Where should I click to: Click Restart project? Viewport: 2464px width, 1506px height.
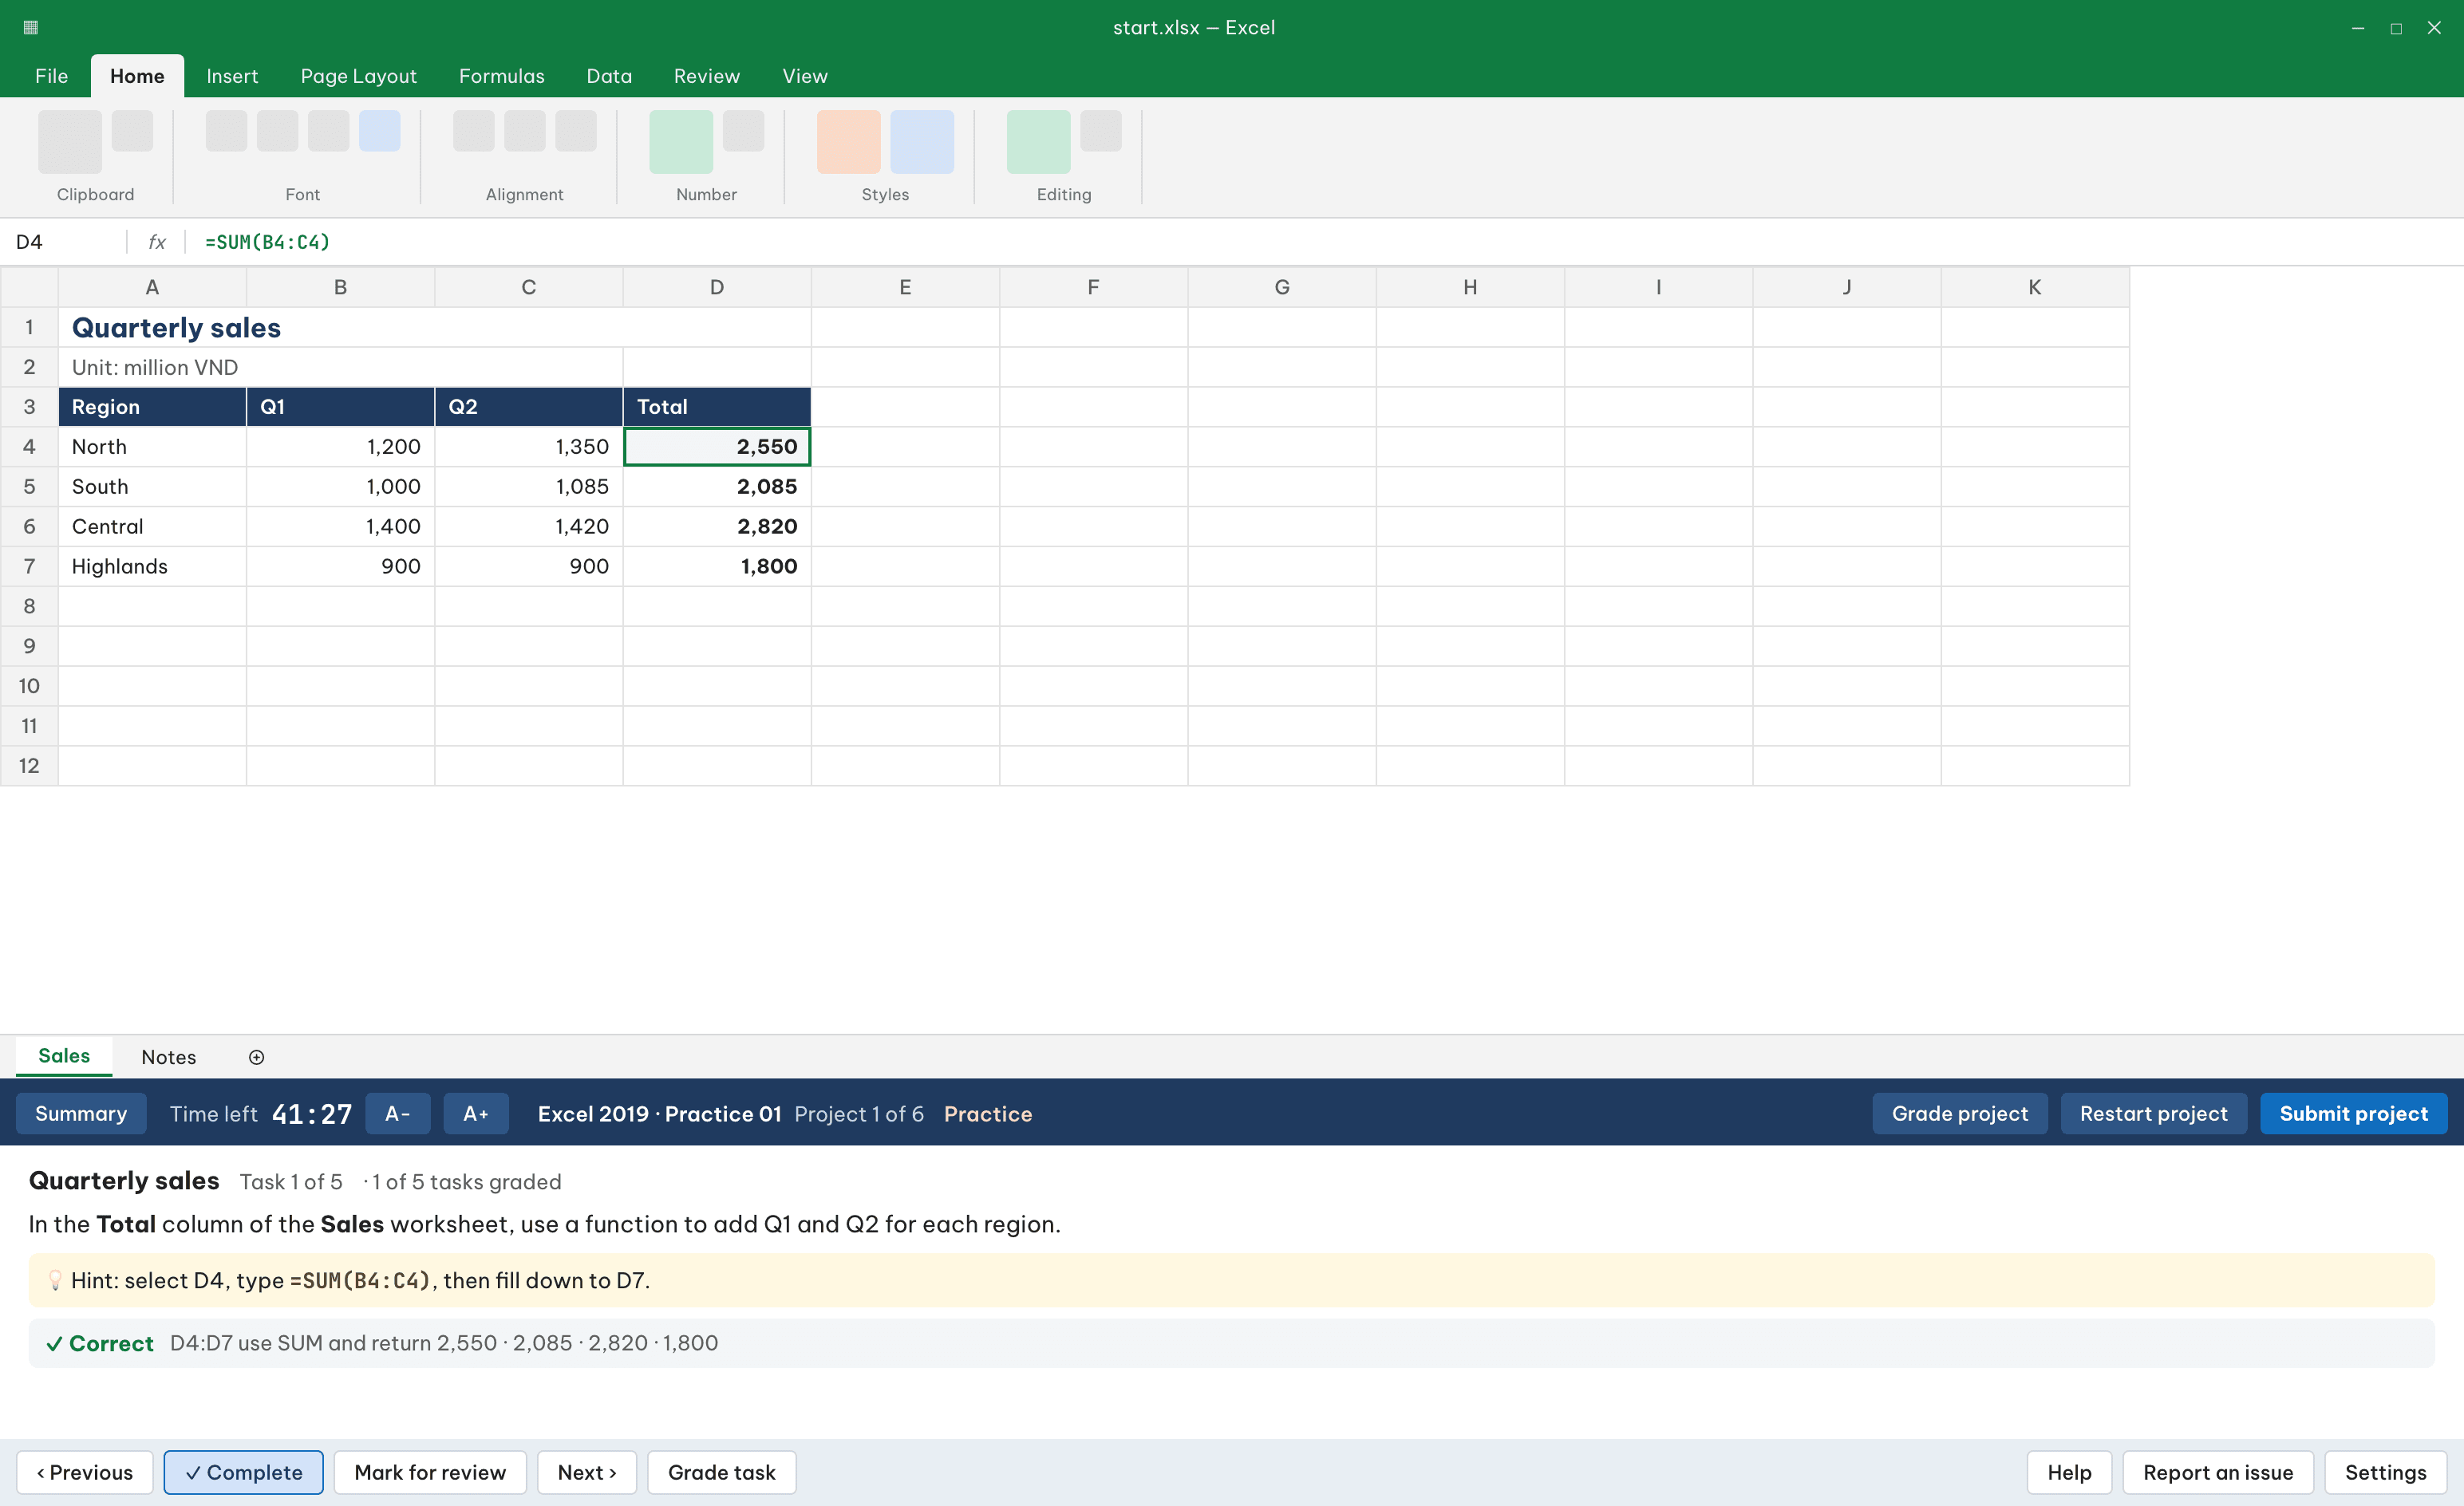pos(2153,1113)
